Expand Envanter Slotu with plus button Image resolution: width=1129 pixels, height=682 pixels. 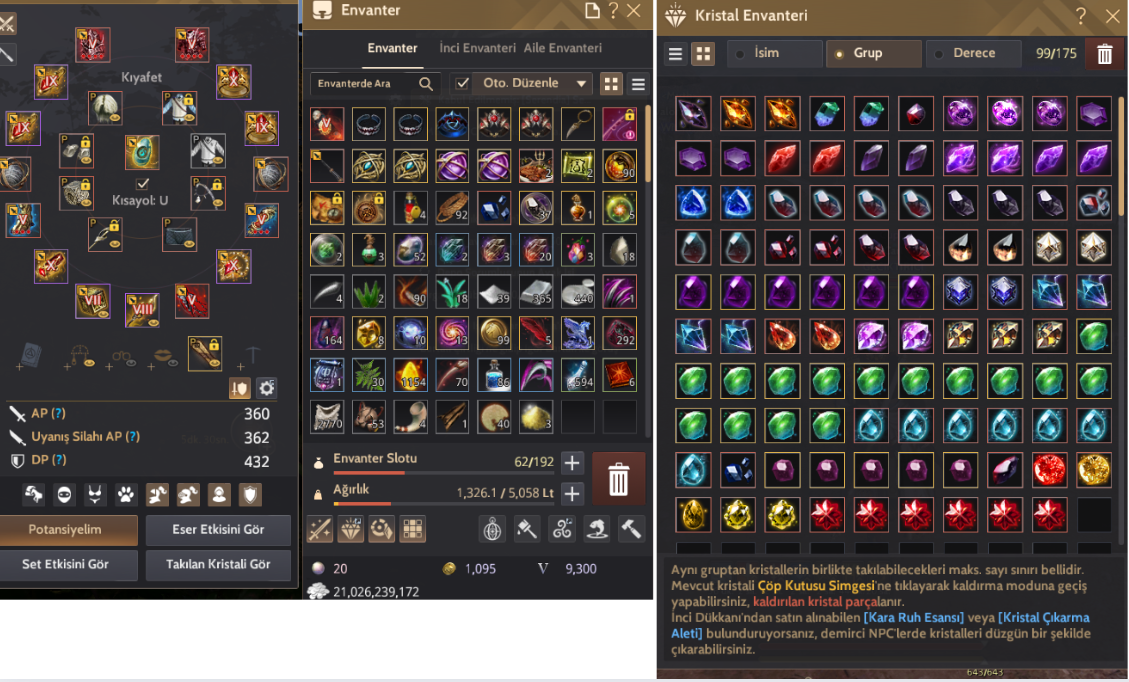(x=572, y=462)
